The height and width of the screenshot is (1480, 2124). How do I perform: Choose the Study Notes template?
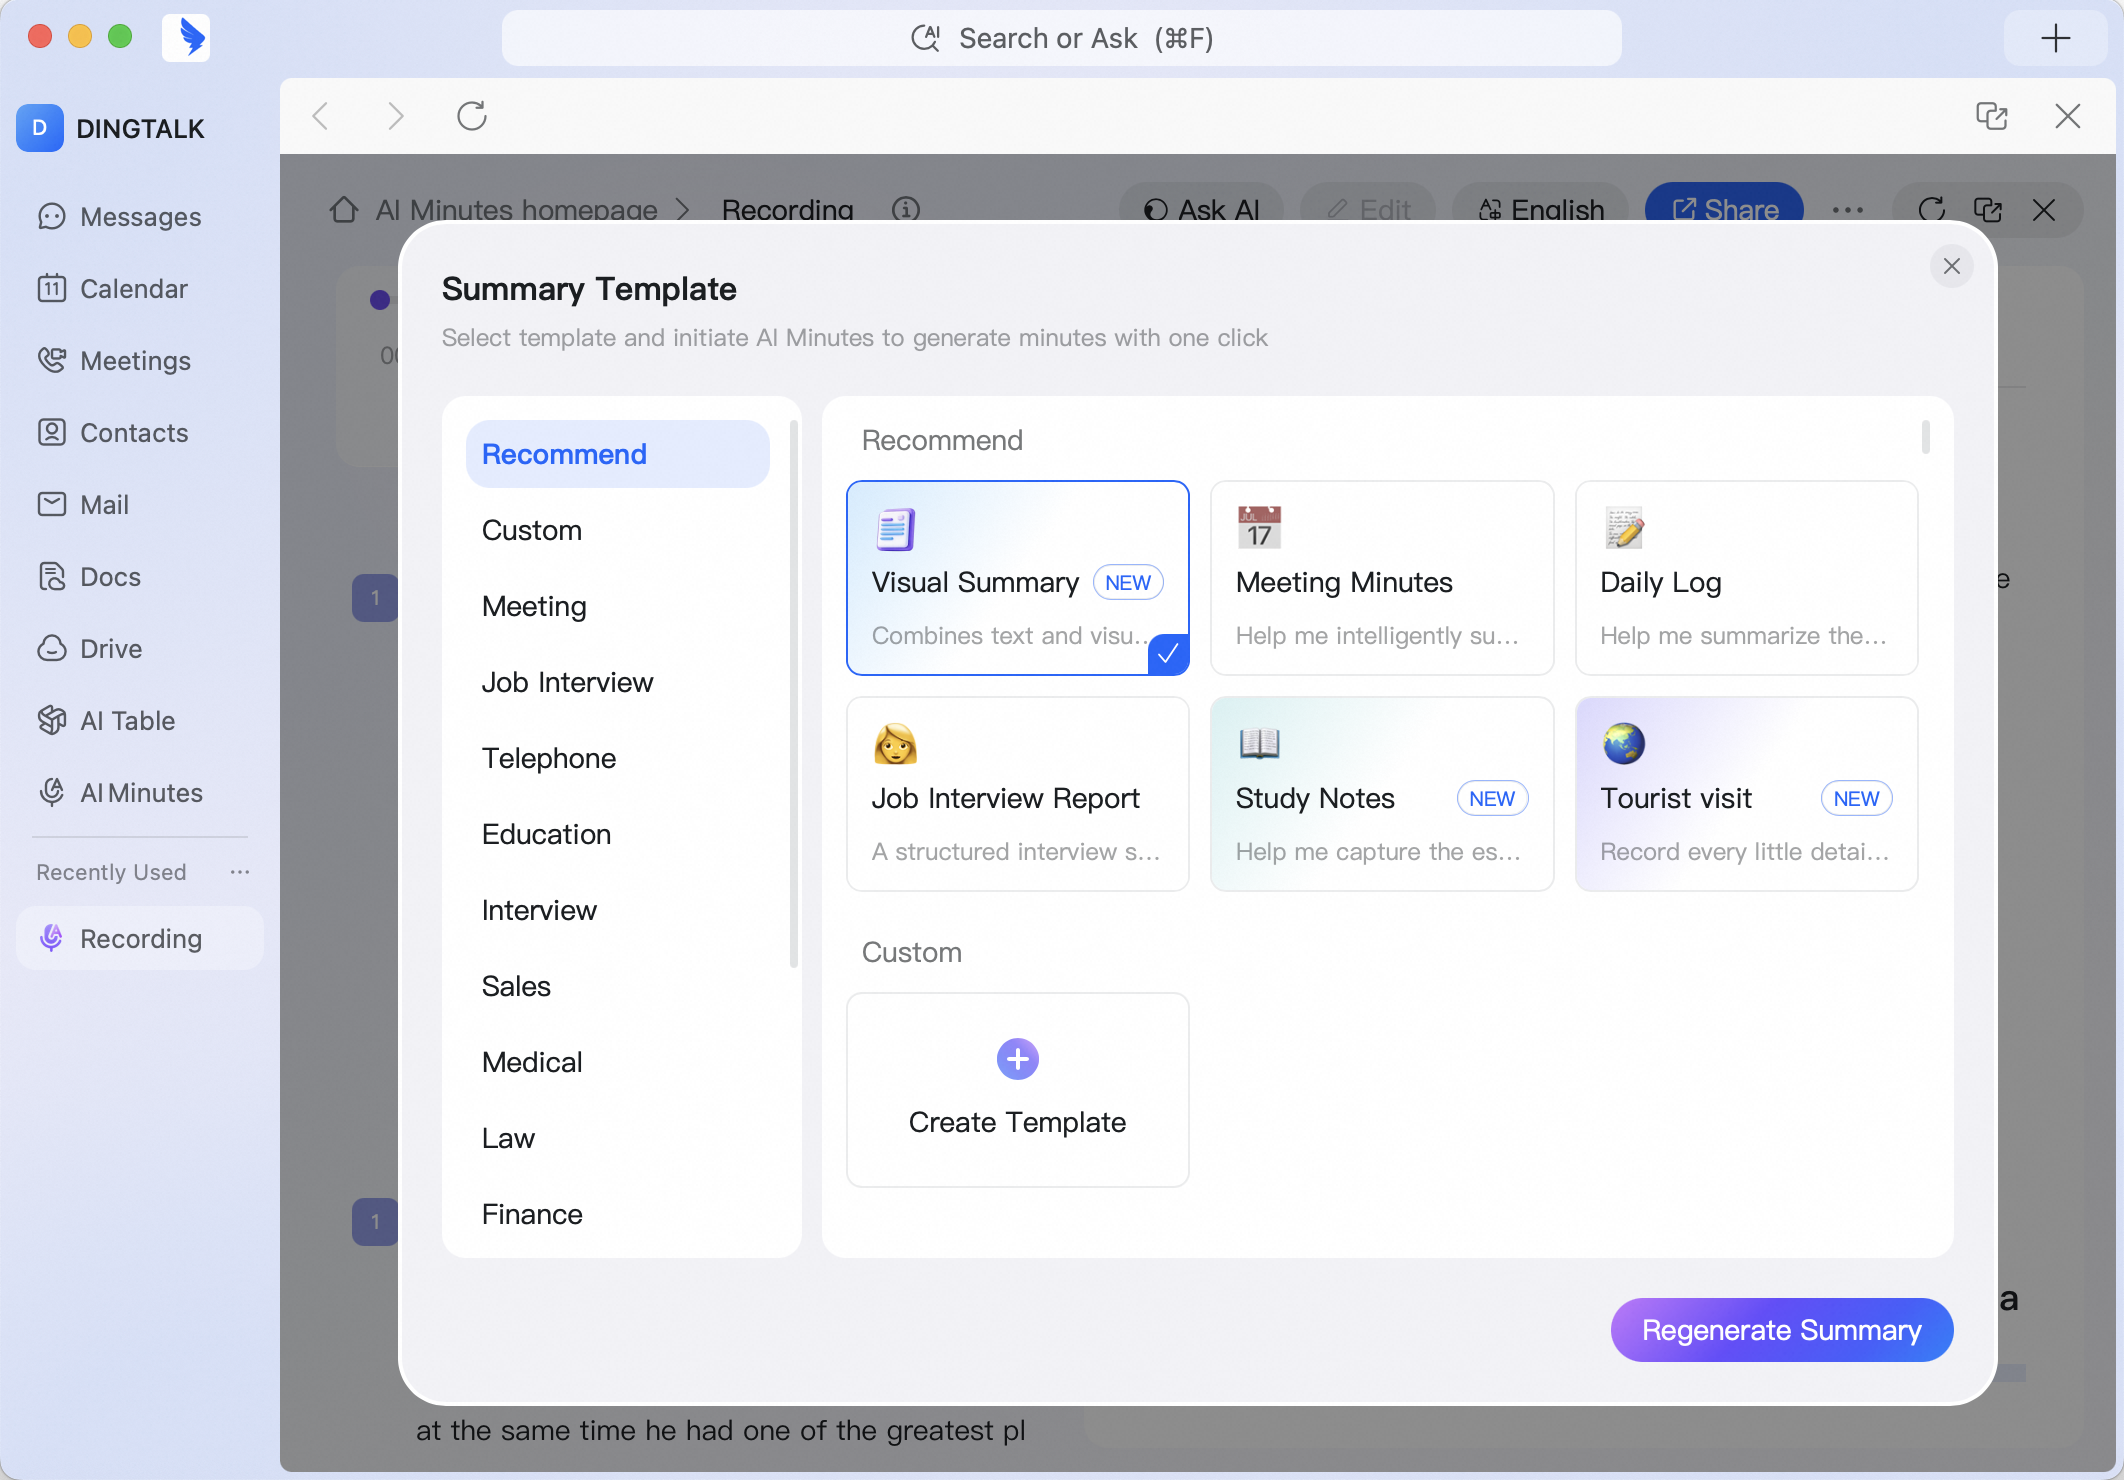click(1382, 794)
